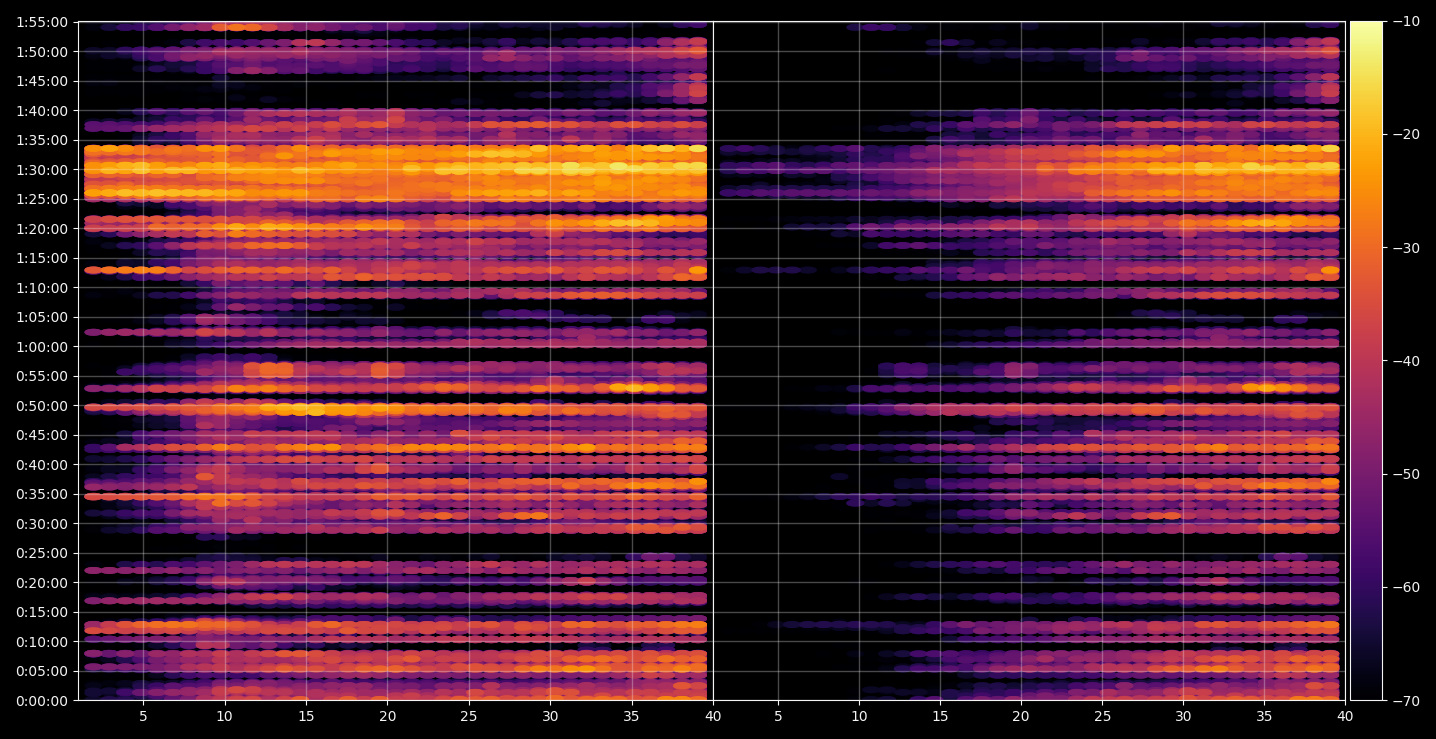Click the −10 colorbar tick label
This screenshot has width=1436, height=739.
(x=1406, y=22)
